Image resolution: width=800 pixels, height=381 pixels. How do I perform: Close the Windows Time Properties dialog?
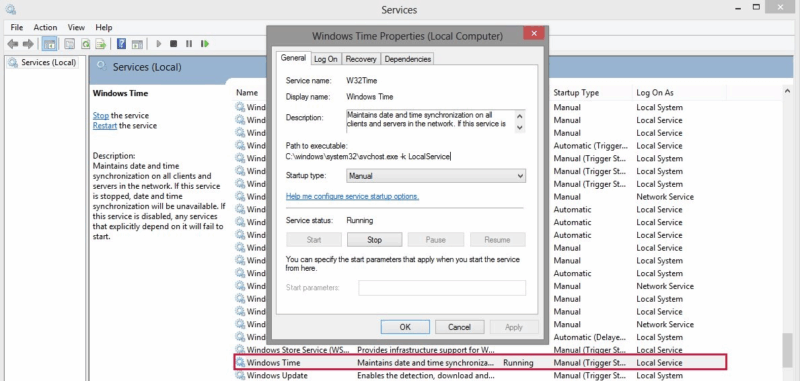point(534,34)
